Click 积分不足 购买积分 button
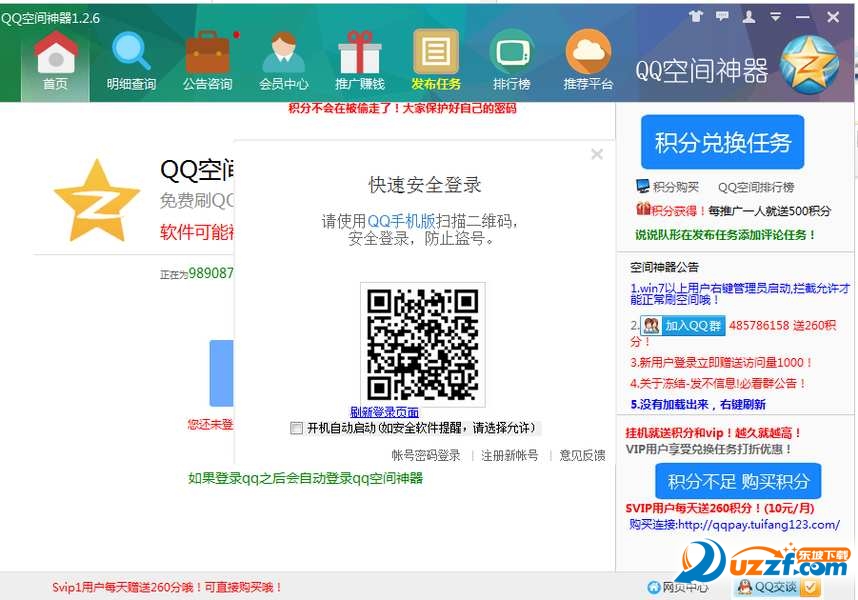858x600 pixels. point(738,481)
